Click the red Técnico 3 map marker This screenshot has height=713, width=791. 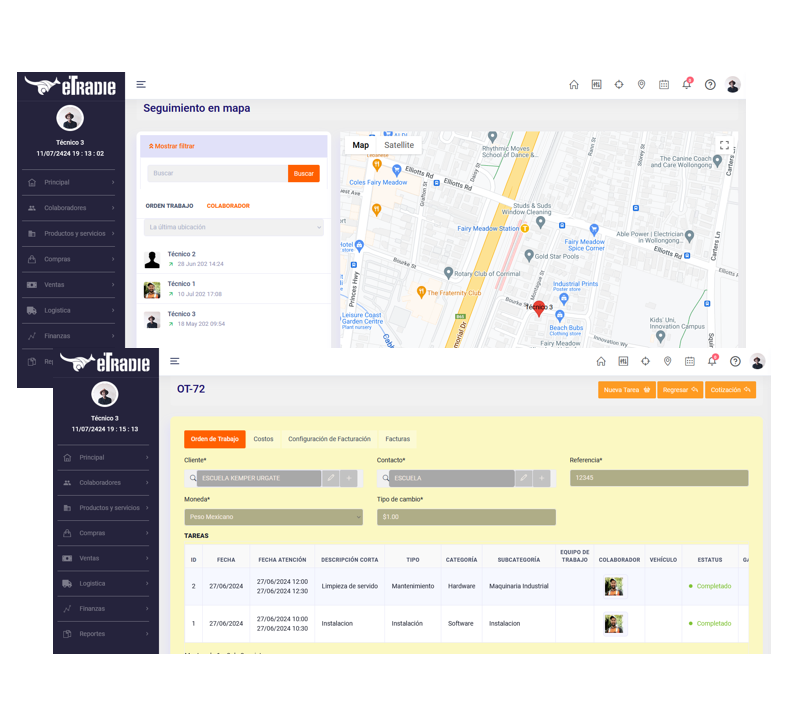(x=538, y=308)
